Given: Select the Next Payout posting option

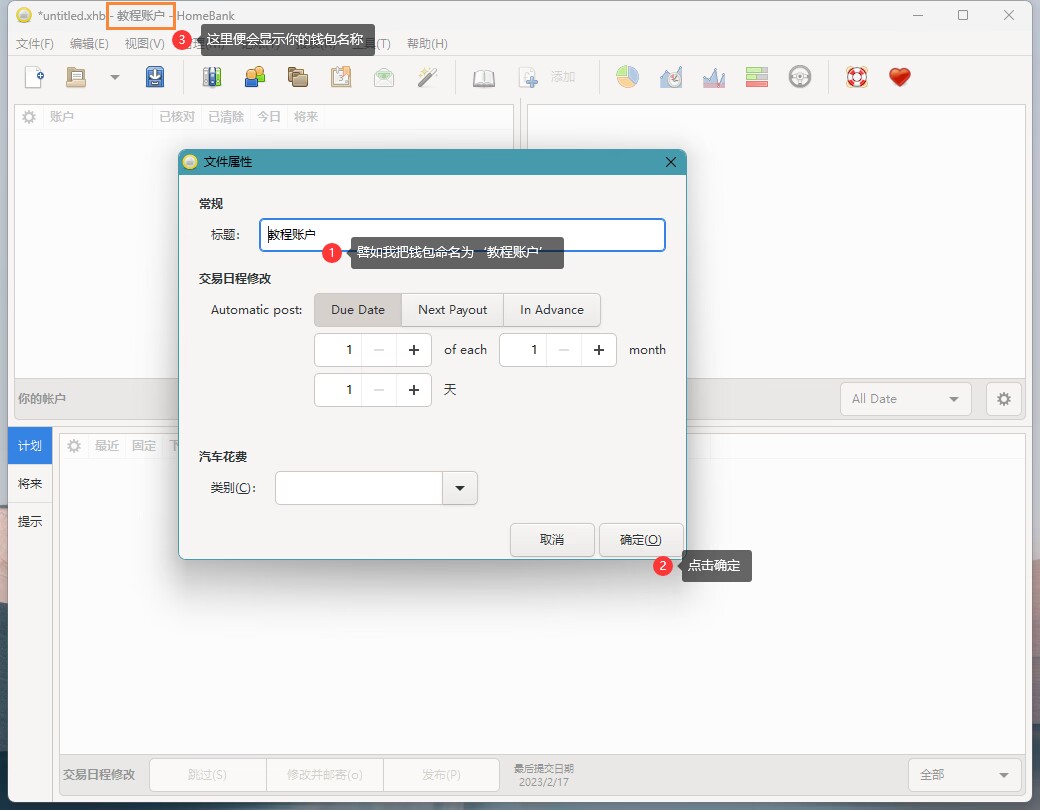Looking at the screenshot, I should pyautogui.click(x=452, y=310).
